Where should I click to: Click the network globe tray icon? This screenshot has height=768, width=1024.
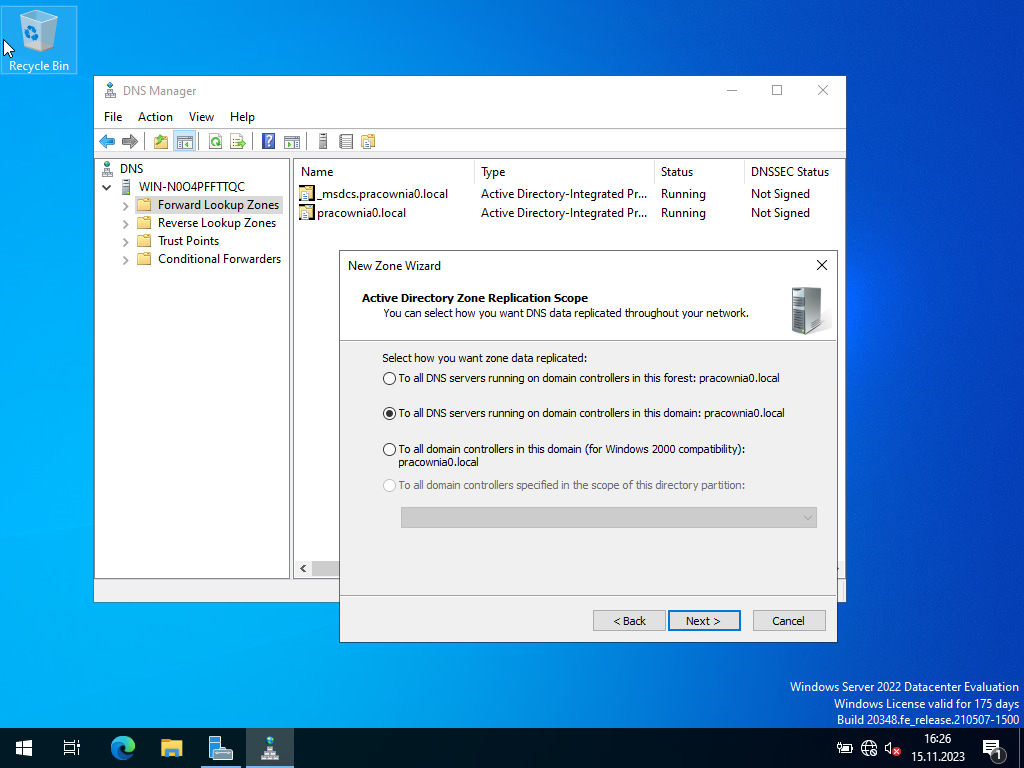pyautogui.click(x=869, y=748)
